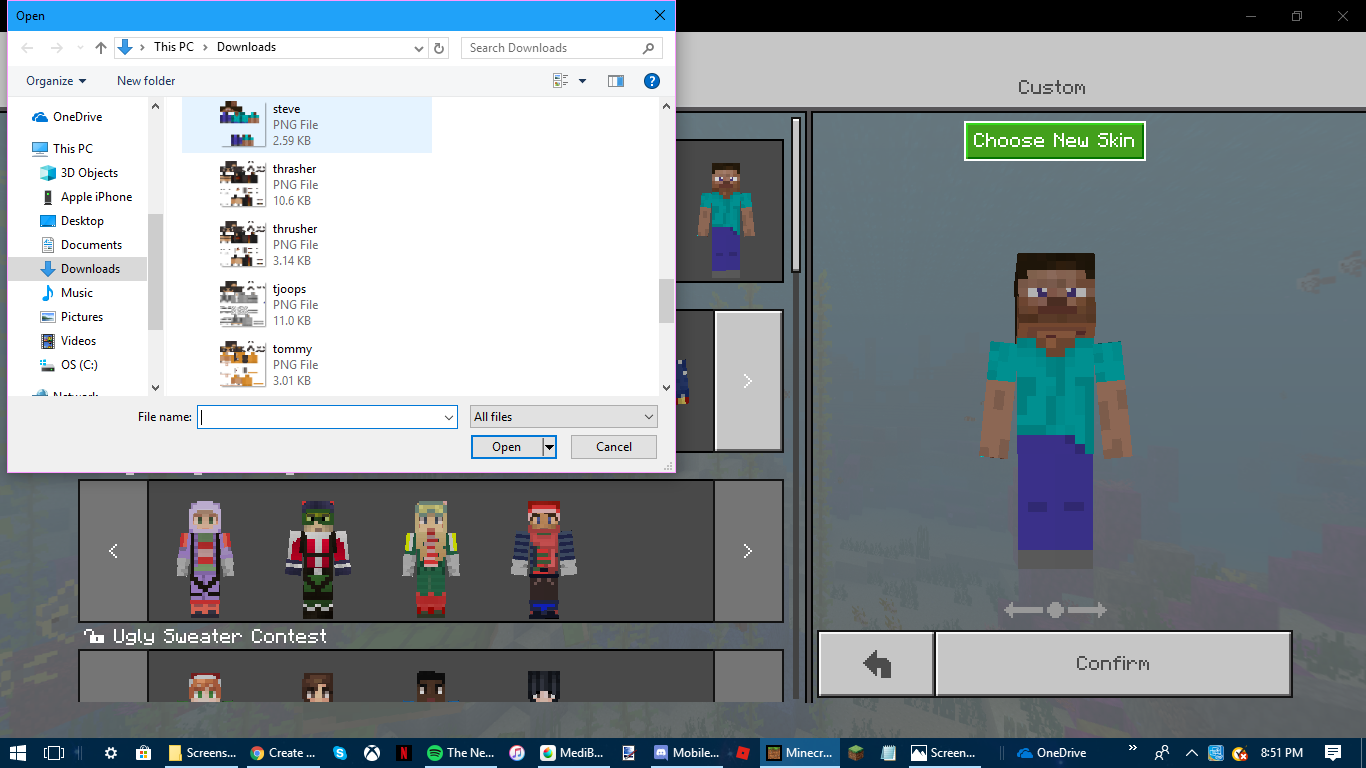Open Videos folder in sidebar
The width and height of the screenshot is (1366, 768).
pyautogui.click(x=79, y=341)
